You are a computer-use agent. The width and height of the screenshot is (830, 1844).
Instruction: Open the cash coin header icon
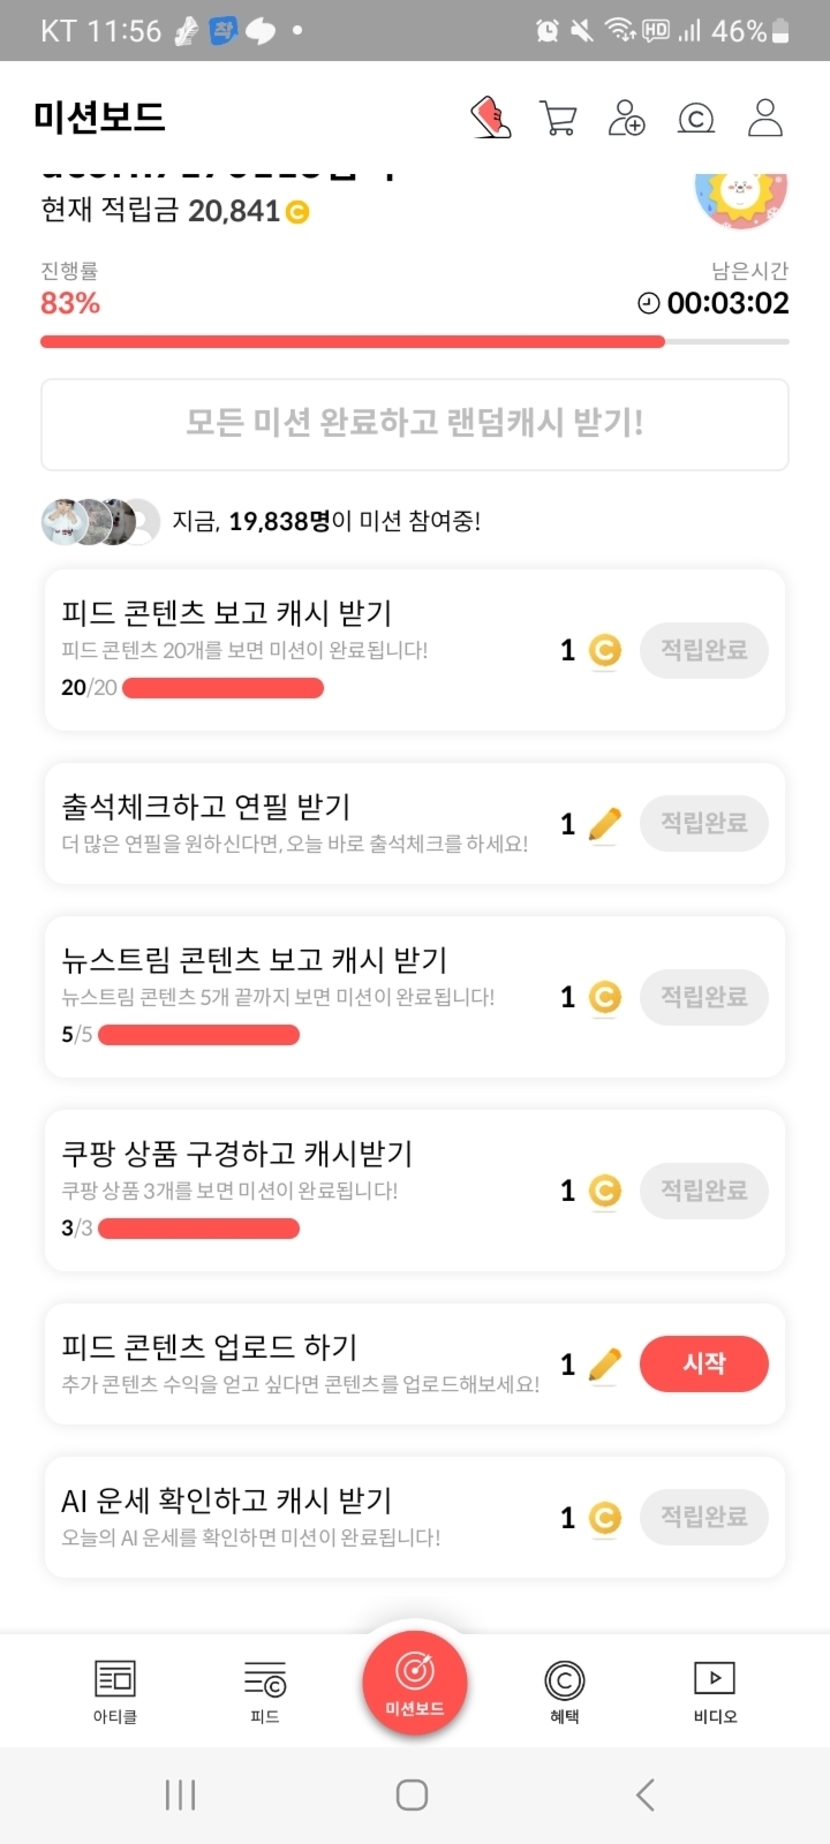(x=696, y=119)
